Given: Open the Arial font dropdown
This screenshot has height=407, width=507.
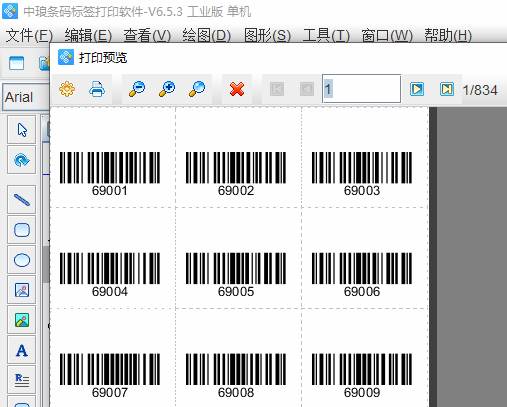Looking at the screenshot, I should 26,97.
